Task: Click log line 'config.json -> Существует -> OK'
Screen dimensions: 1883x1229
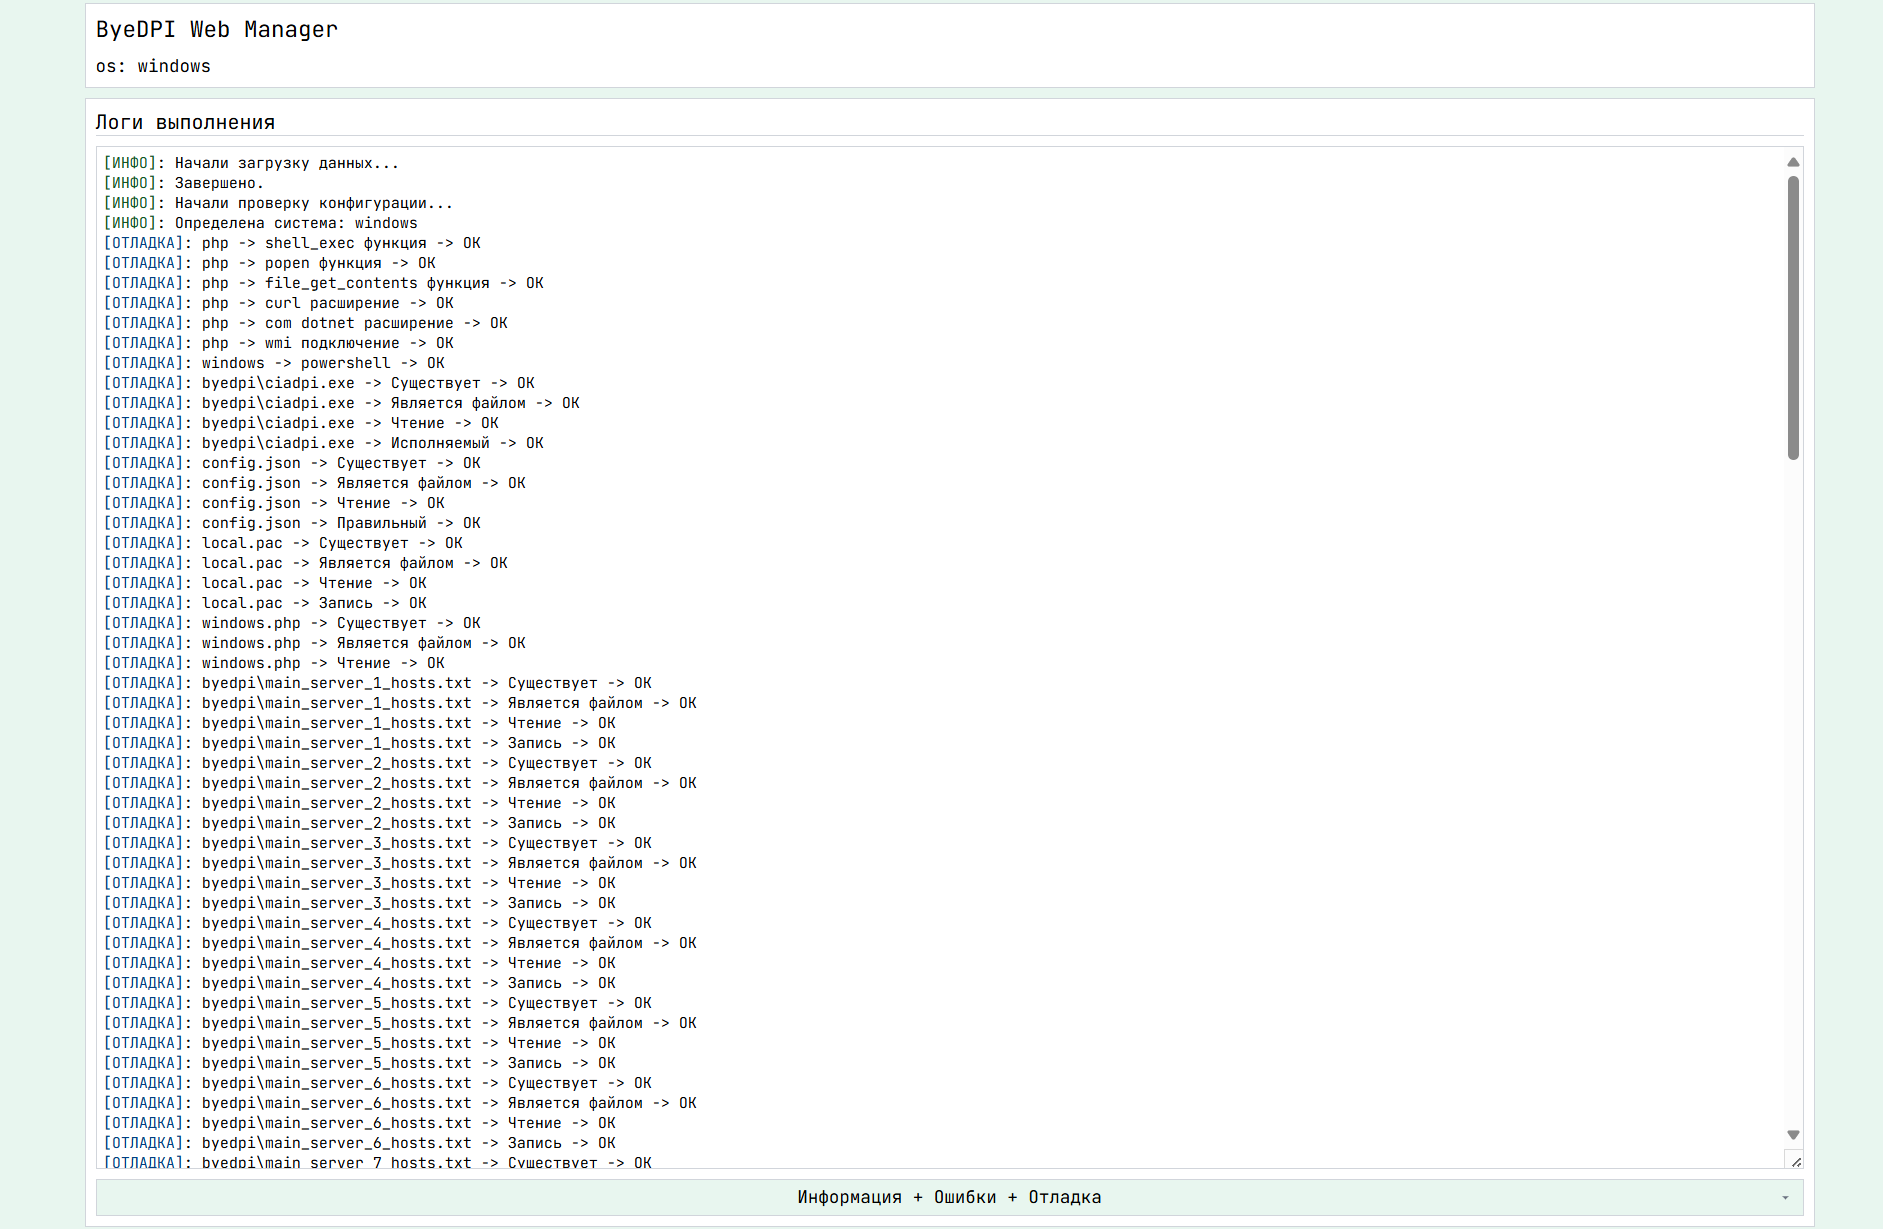Action: tap(292, 463)
